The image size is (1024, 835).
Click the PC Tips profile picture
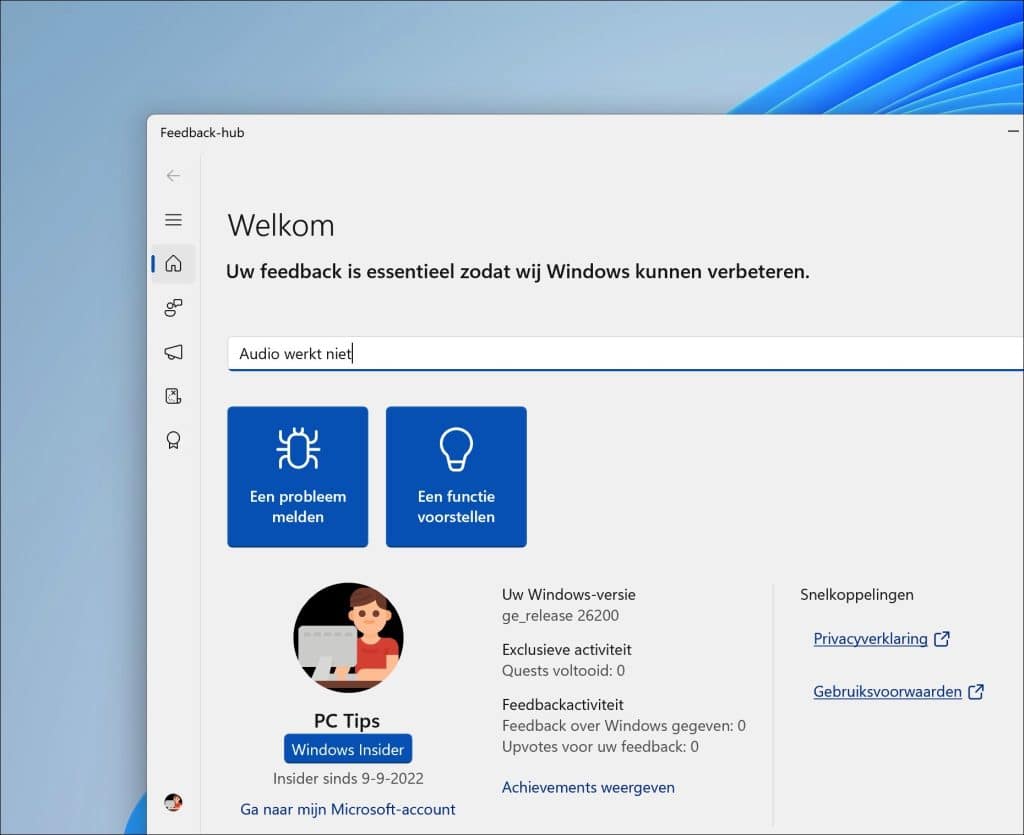348,639
